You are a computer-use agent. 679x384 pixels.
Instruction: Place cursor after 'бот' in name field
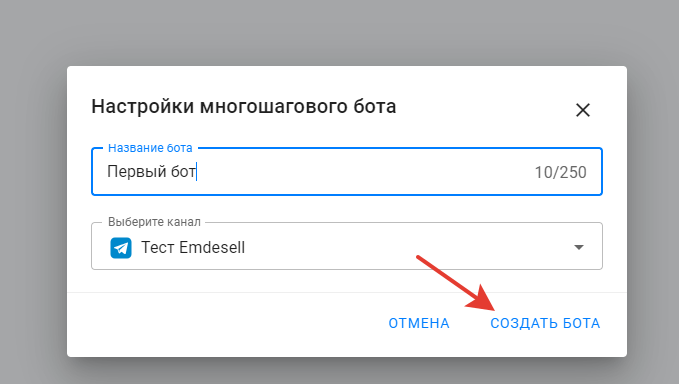pos(197,172)
